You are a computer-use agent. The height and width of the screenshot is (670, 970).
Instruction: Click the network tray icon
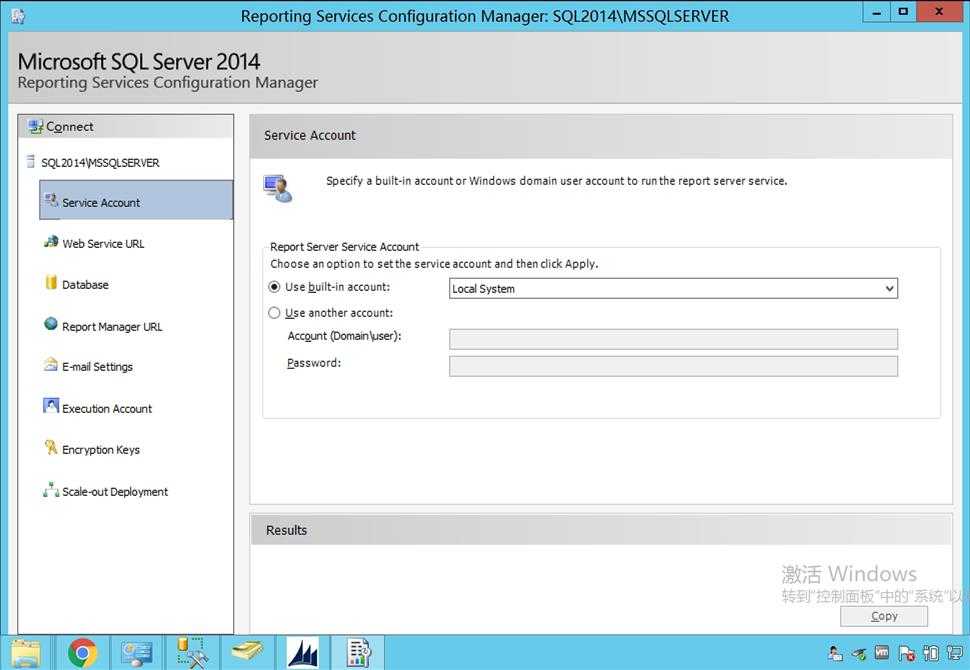pos(956,653)
